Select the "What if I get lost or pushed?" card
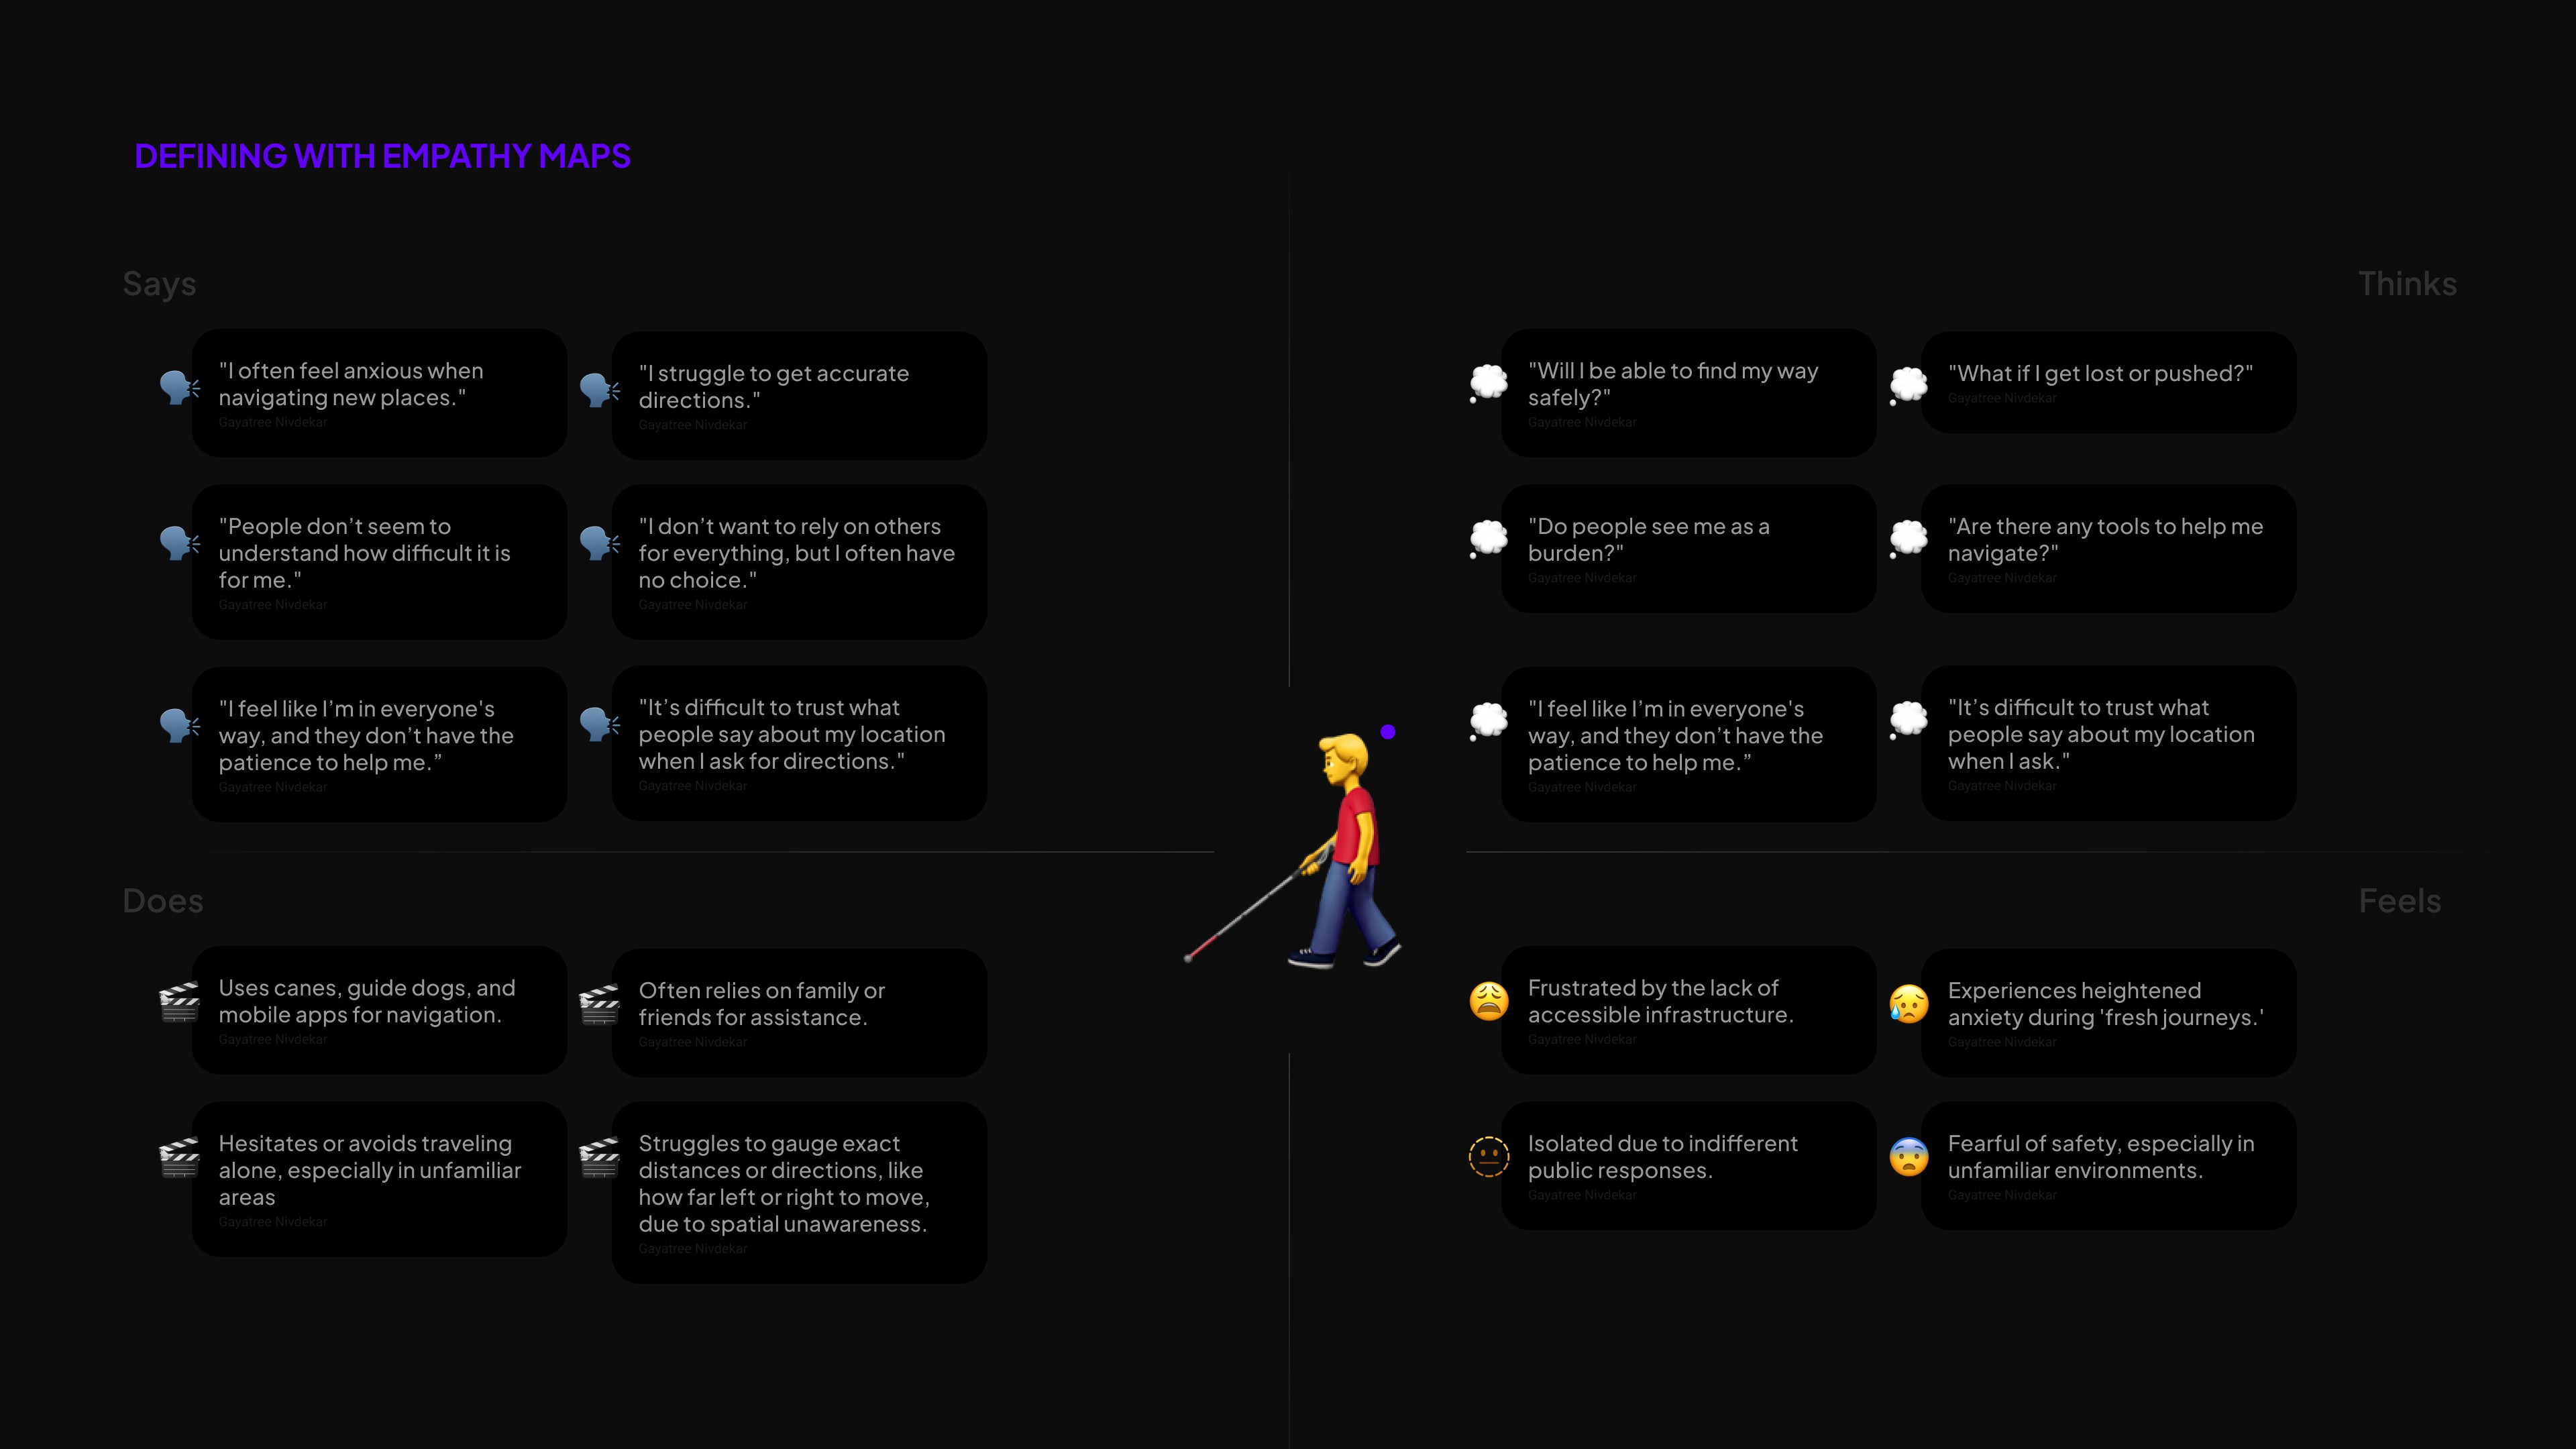The image size is (2576, 1449). point(2108,383)
